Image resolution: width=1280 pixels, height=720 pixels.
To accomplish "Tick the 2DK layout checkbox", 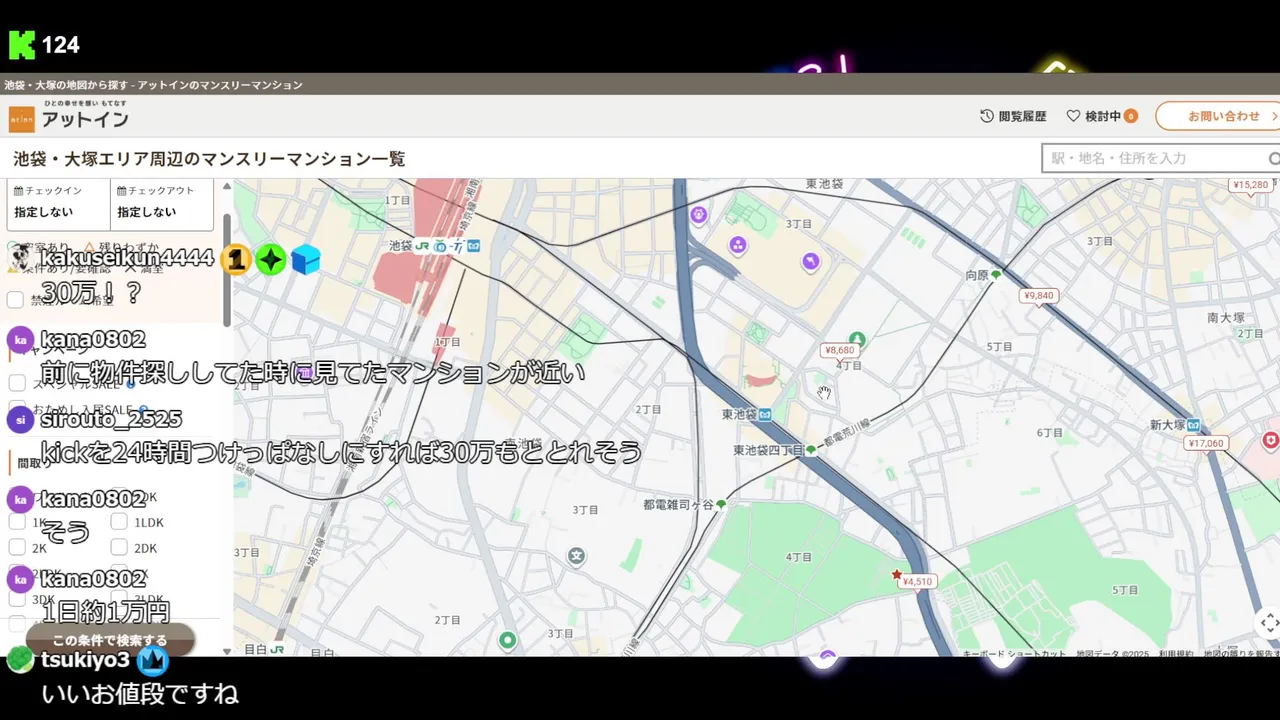I will (118, 547).
